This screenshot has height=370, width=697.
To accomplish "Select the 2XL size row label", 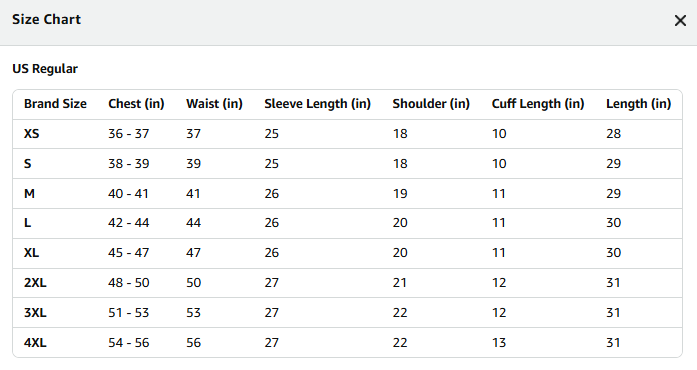I will click(35, 283).
